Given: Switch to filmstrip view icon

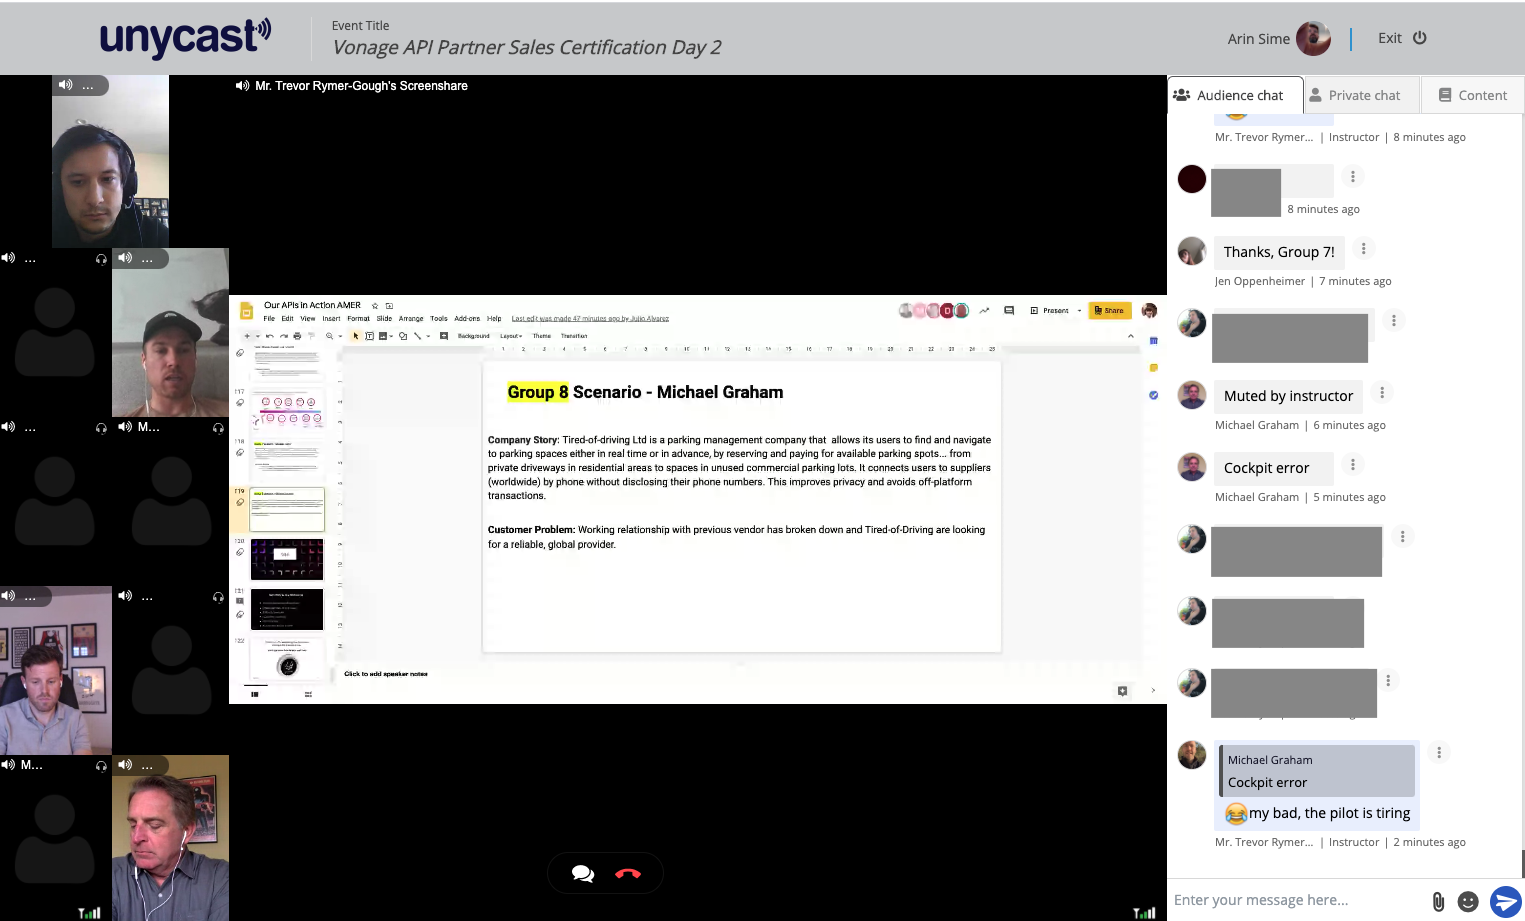Looking at the screenshot, I should pos(255,694).
